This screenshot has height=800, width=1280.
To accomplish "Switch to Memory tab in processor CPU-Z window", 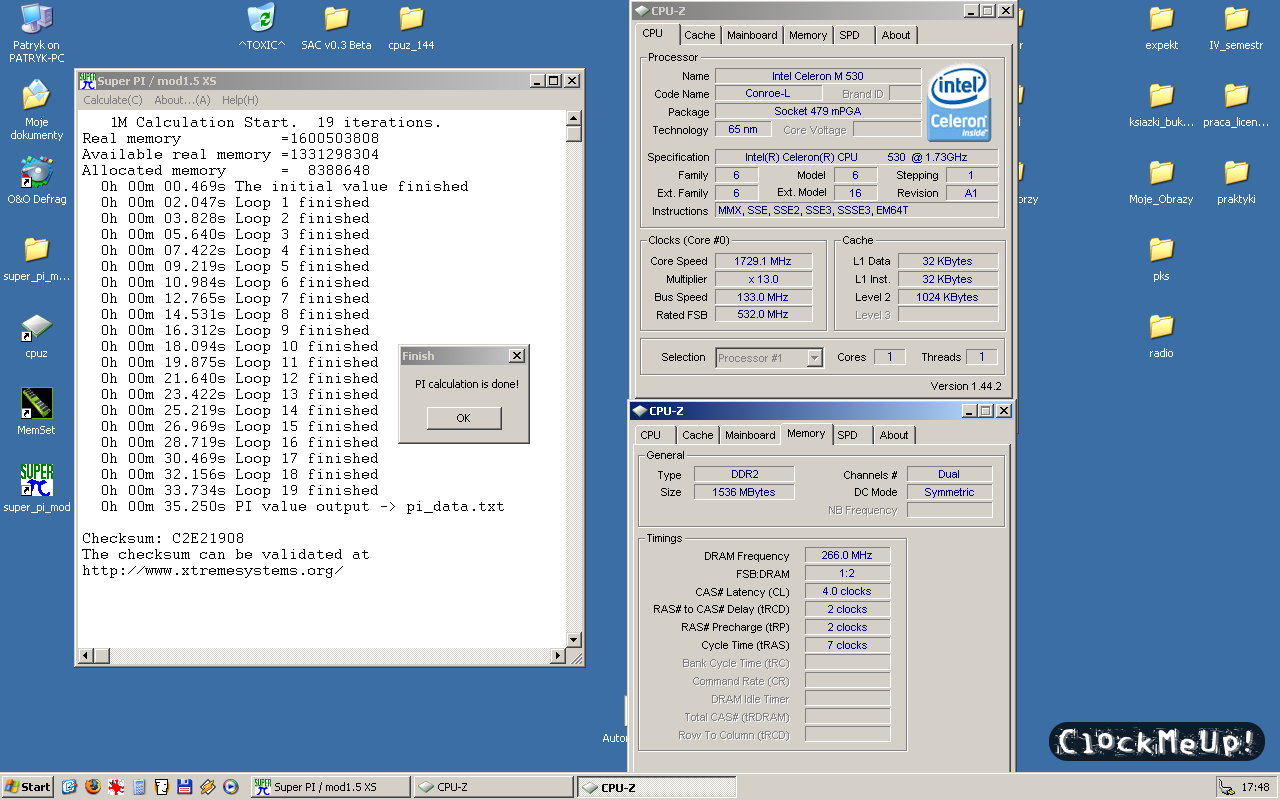I will (808, 35).
